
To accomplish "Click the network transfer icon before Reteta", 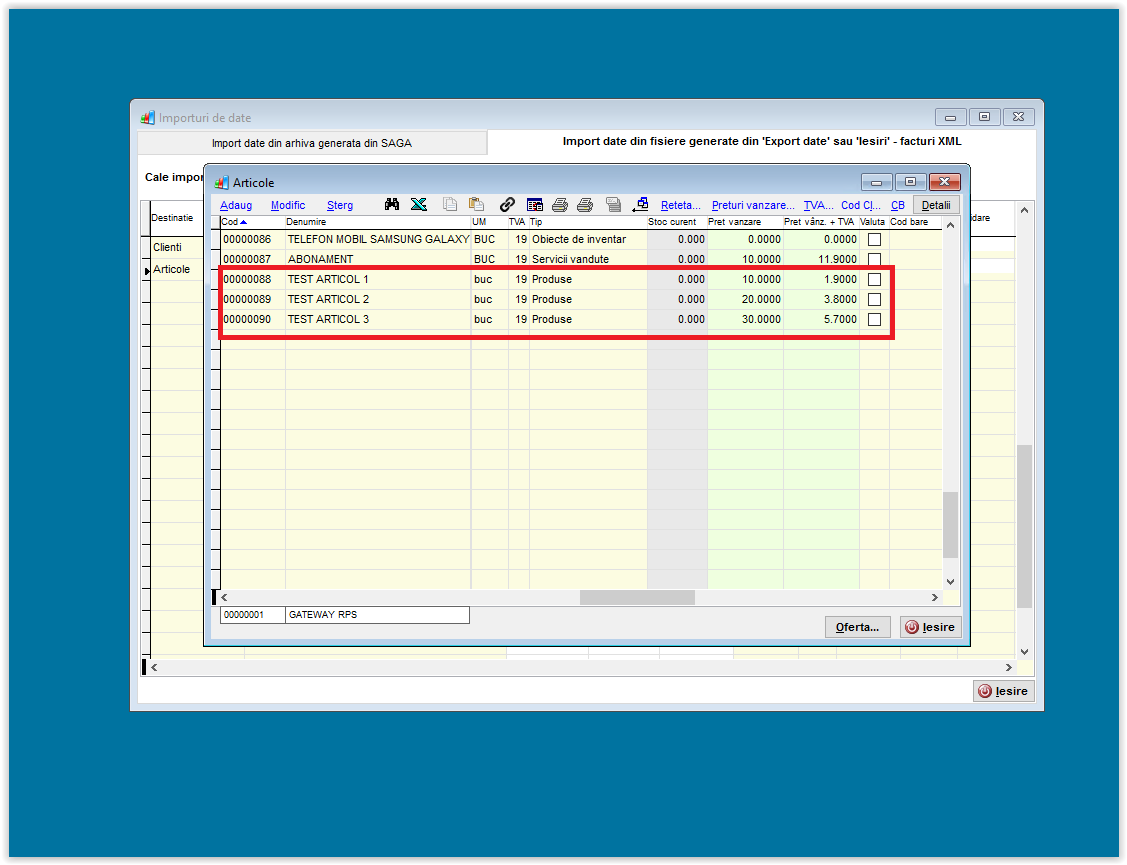I will (x=640, y=205).
